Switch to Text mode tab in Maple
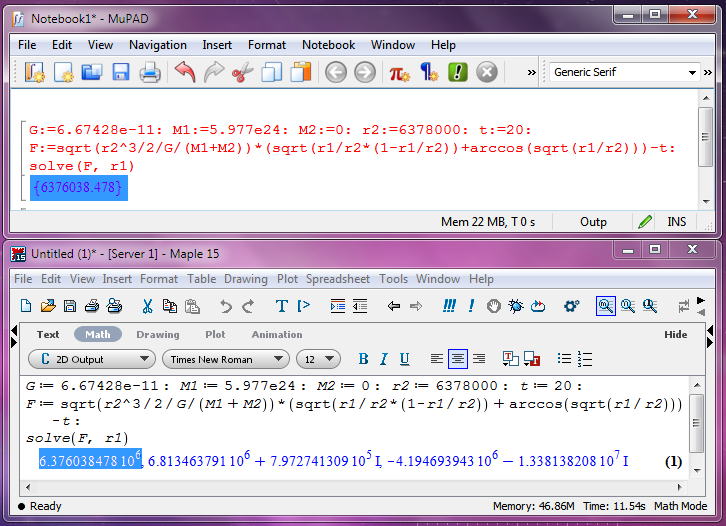The width and height of the screenshot is (726, 526). pos(48,334)
